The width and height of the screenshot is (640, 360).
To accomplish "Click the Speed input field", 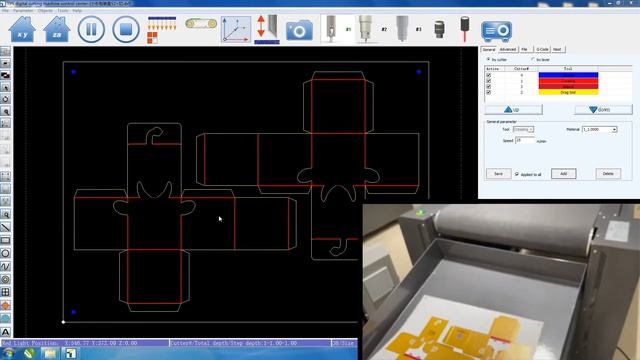I will click(525, 140).
